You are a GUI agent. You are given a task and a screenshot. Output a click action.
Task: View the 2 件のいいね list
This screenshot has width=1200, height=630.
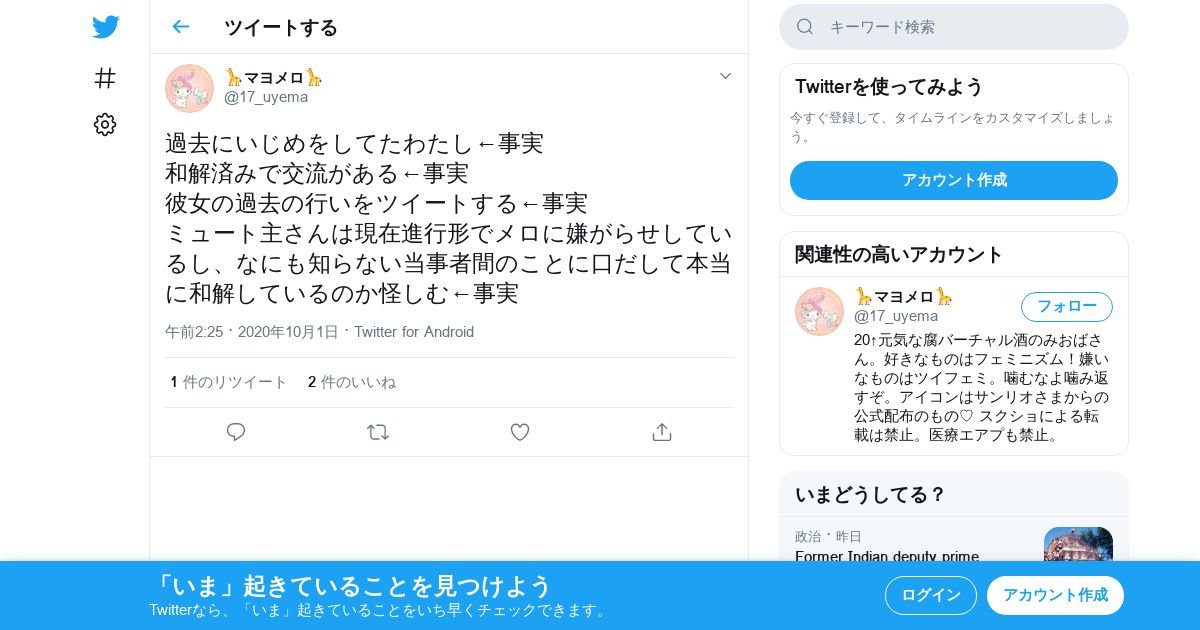352,382
